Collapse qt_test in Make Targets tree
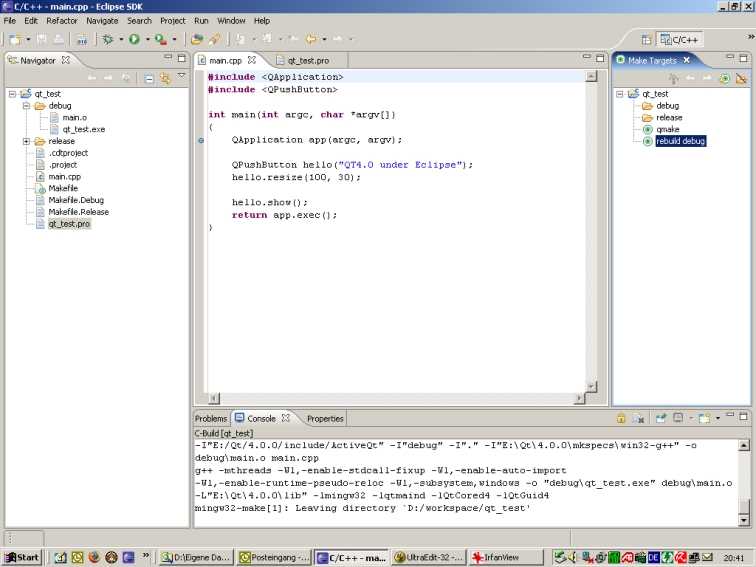Image resolution: width=756 pixels, height=567 pixels. (620, 94)
